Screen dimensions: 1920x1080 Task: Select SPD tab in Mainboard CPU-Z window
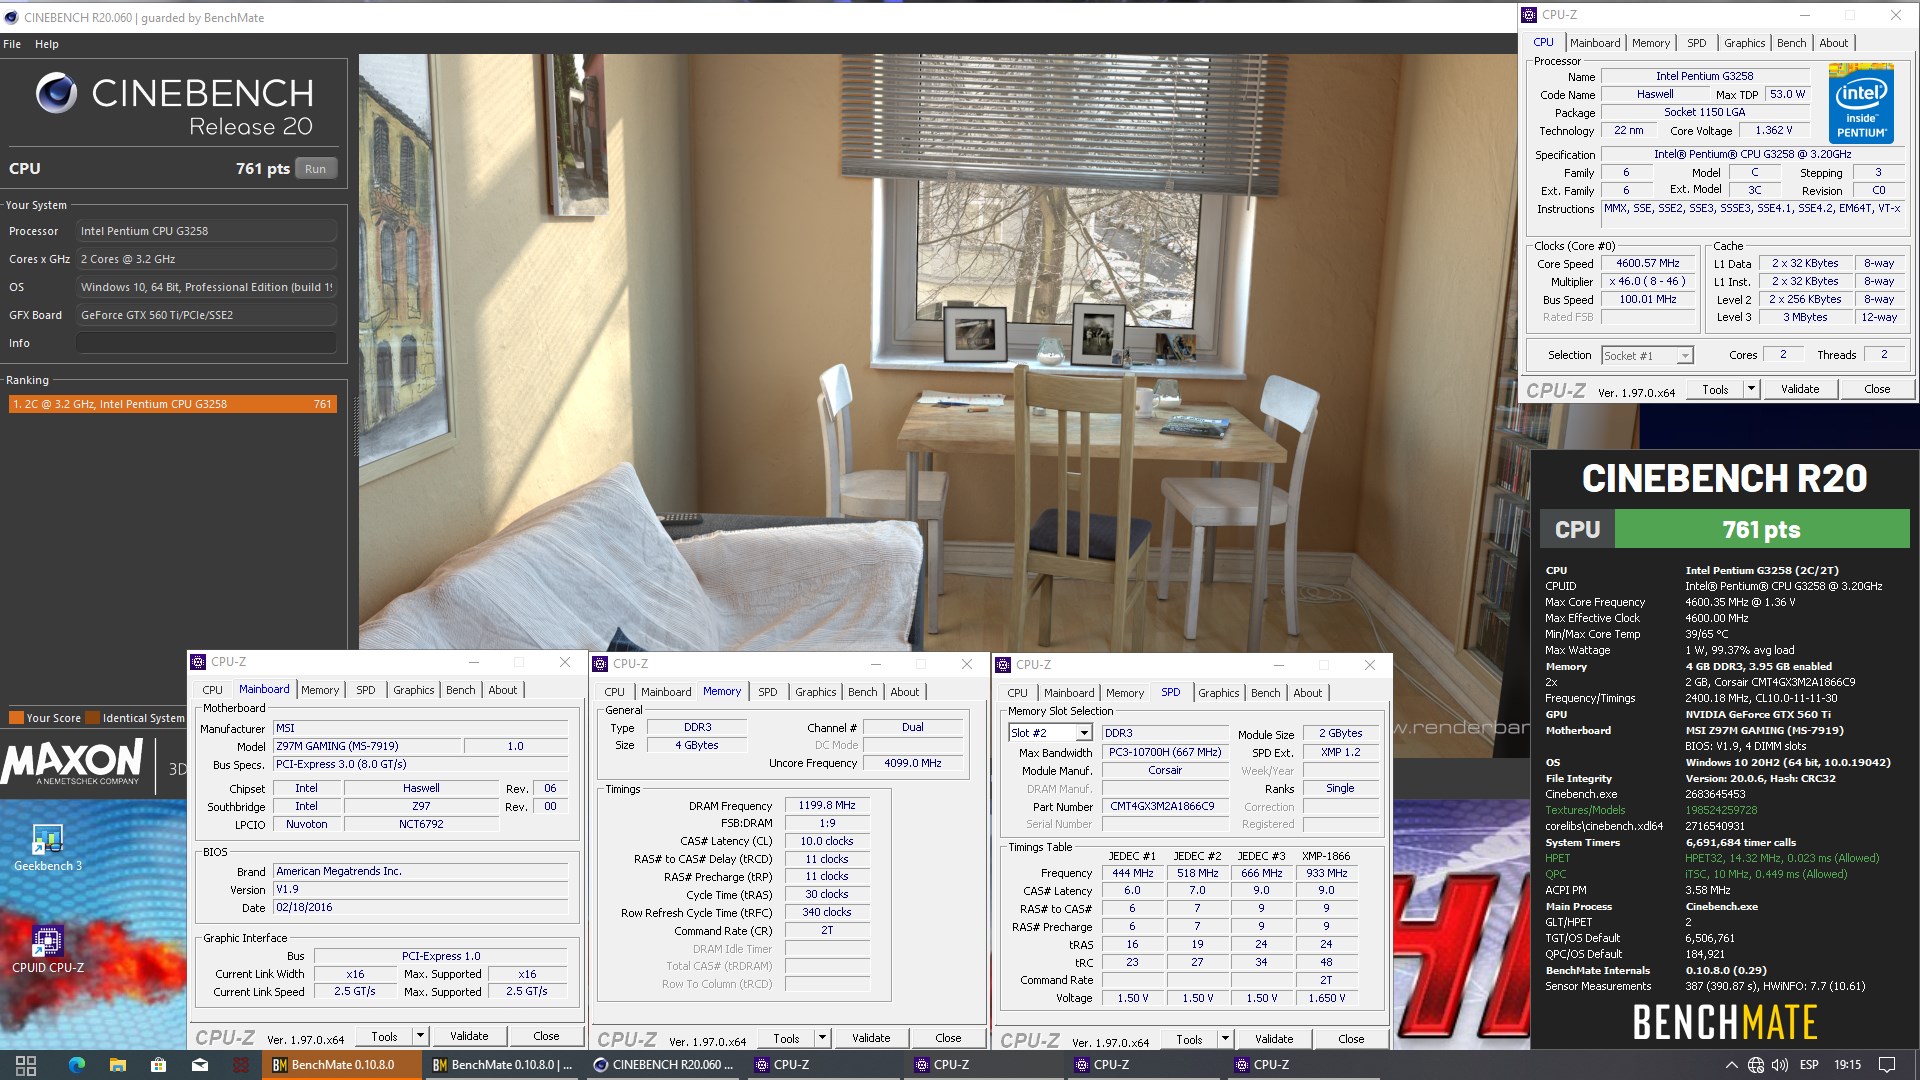tap(366, 690)
